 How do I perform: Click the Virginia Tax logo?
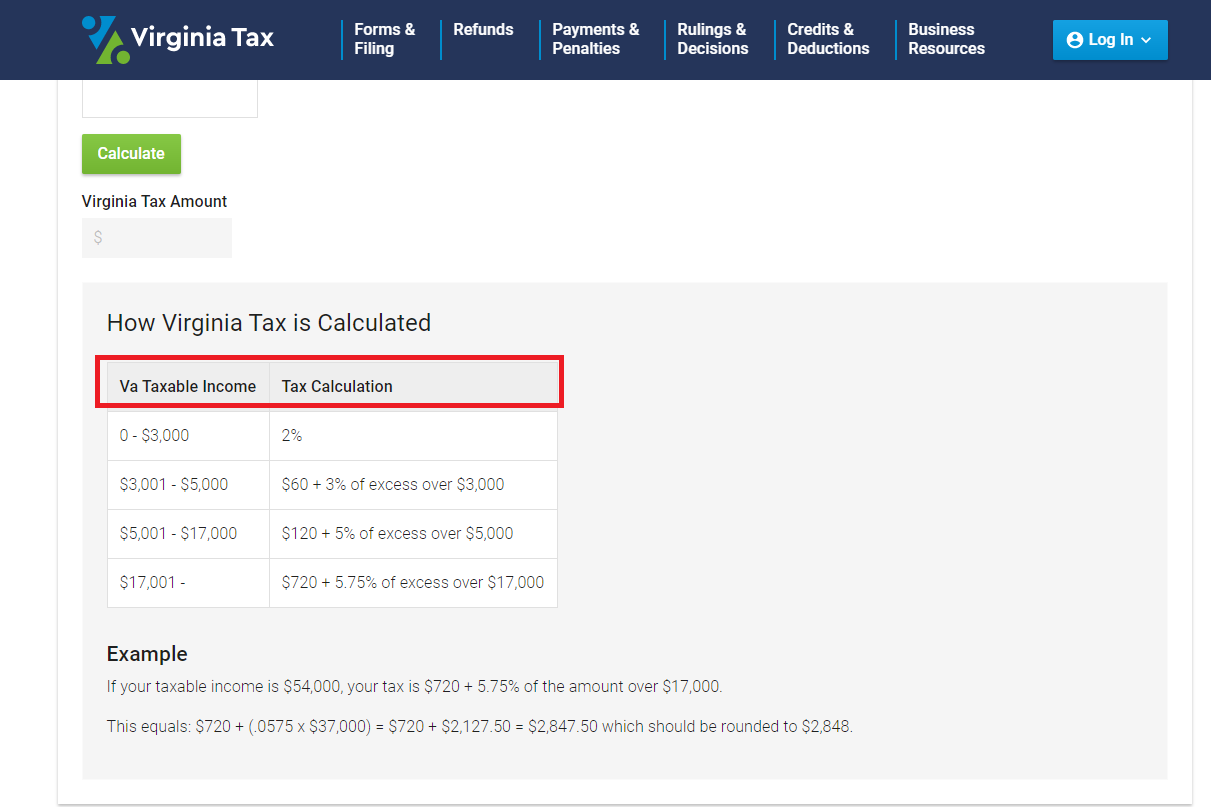[x=178, y=39]
